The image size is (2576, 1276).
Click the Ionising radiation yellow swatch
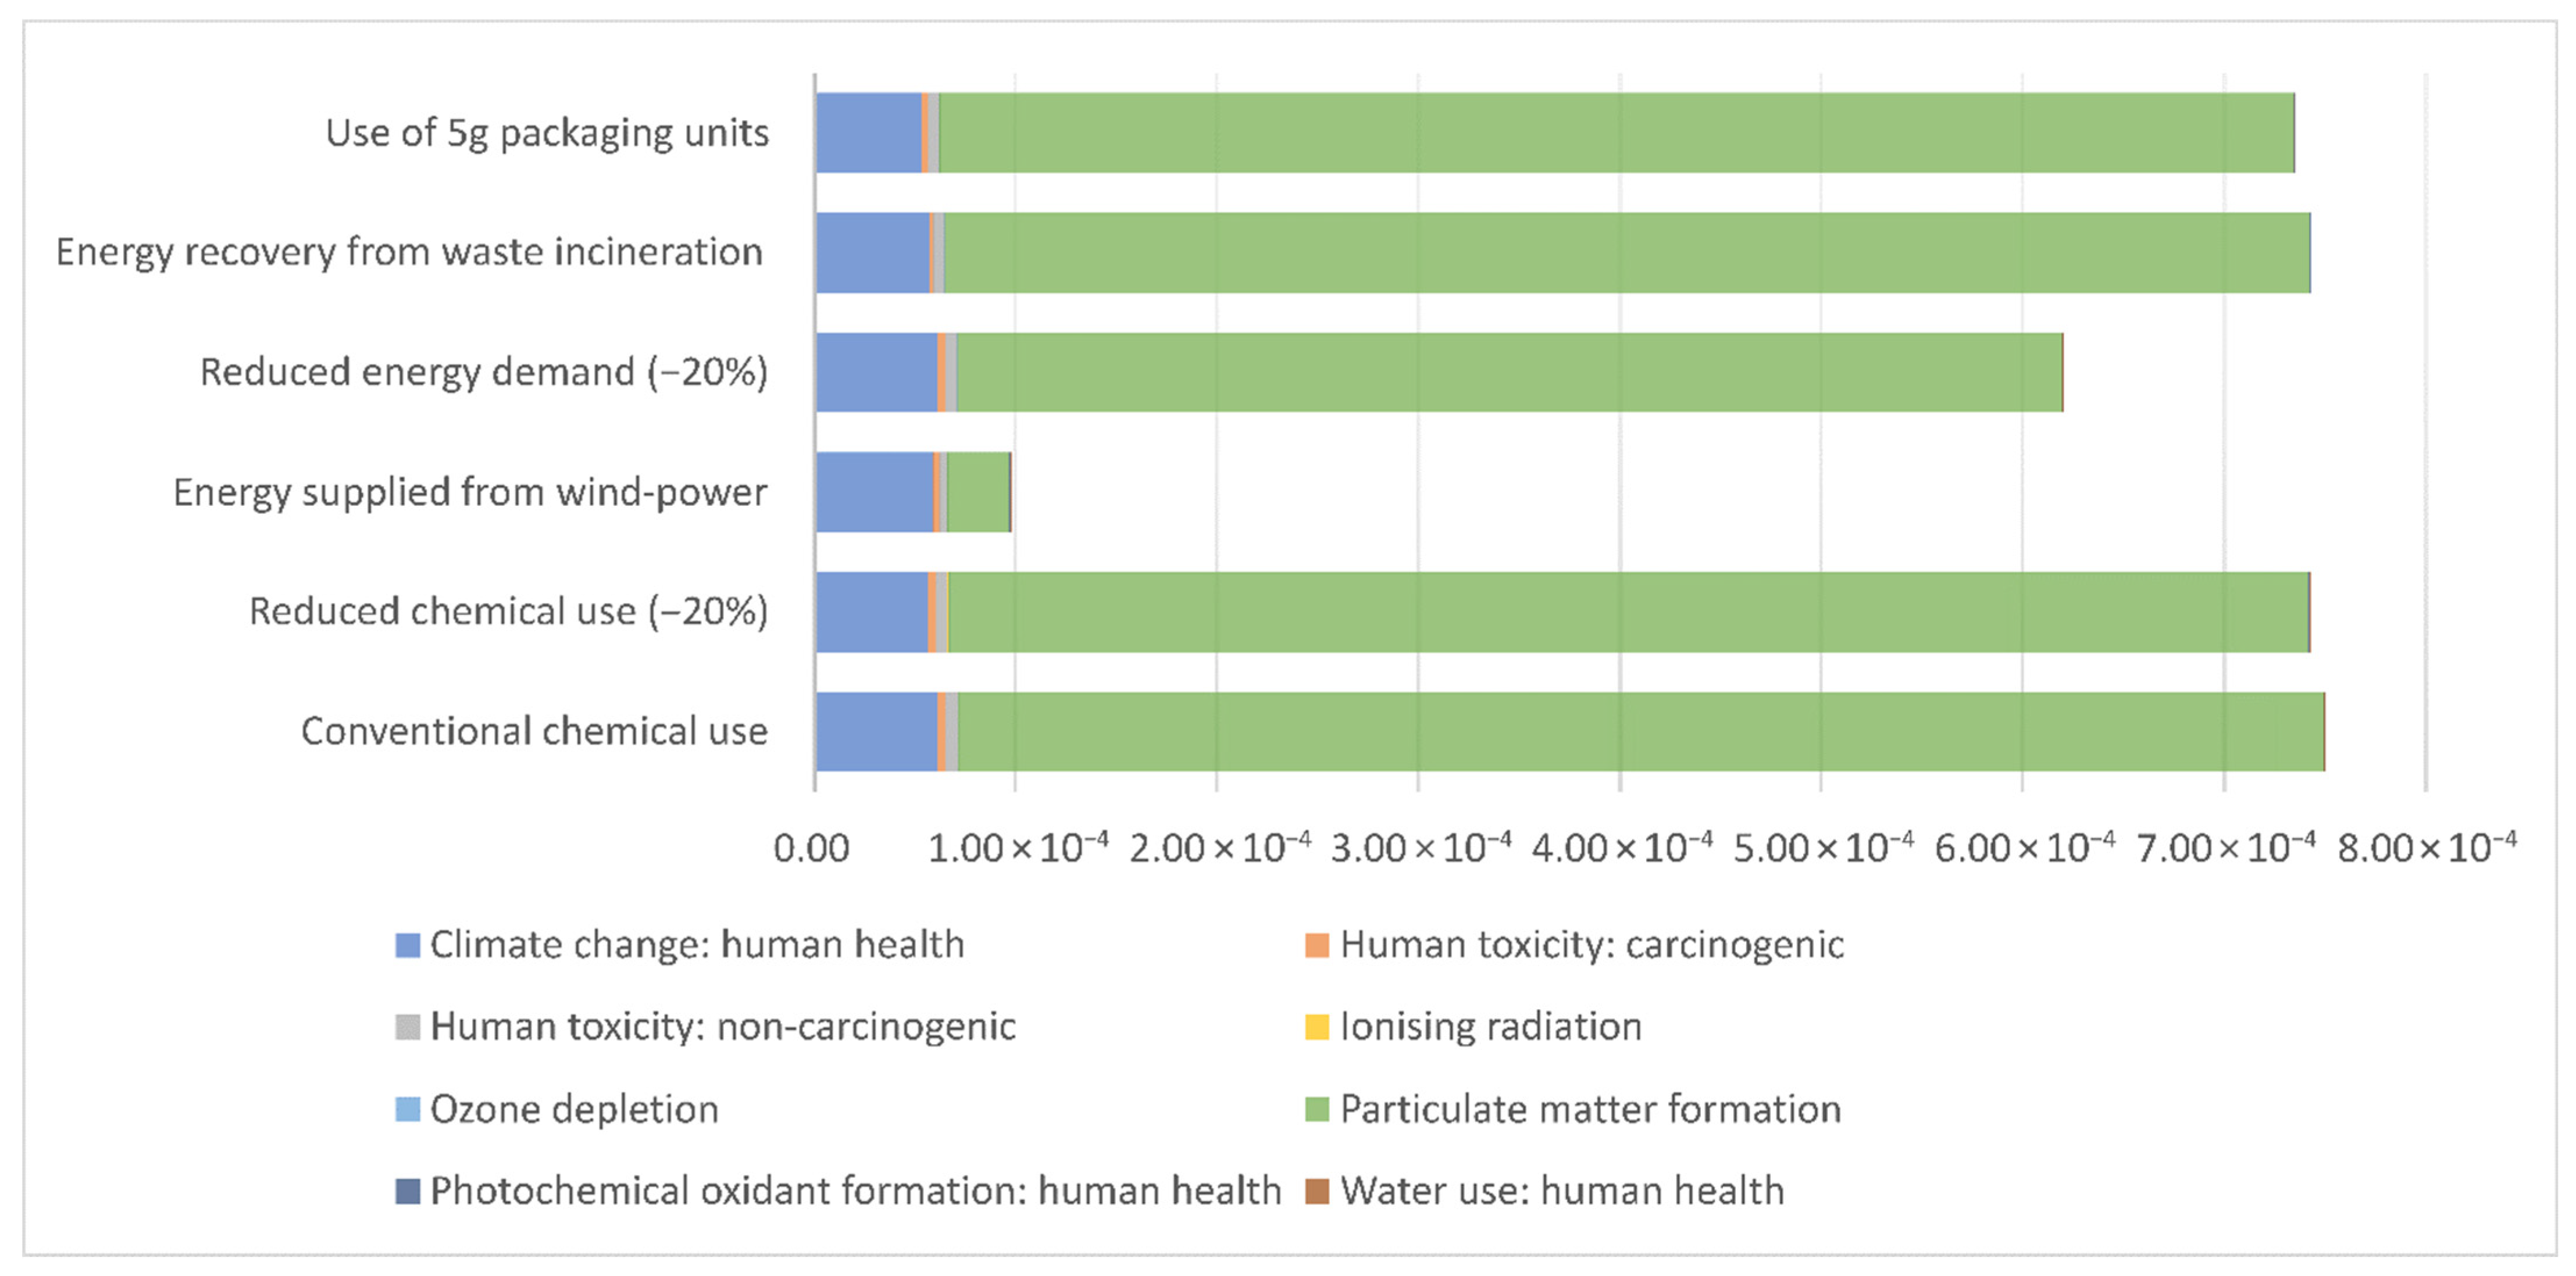point(1317,1027)
